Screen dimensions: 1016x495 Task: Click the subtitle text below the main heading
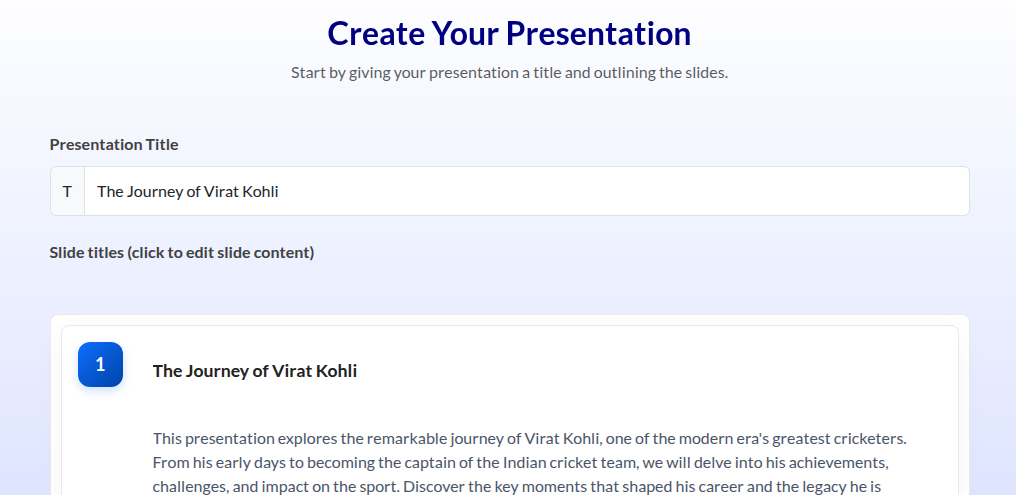pyautogui.click(x=509, y=73)
